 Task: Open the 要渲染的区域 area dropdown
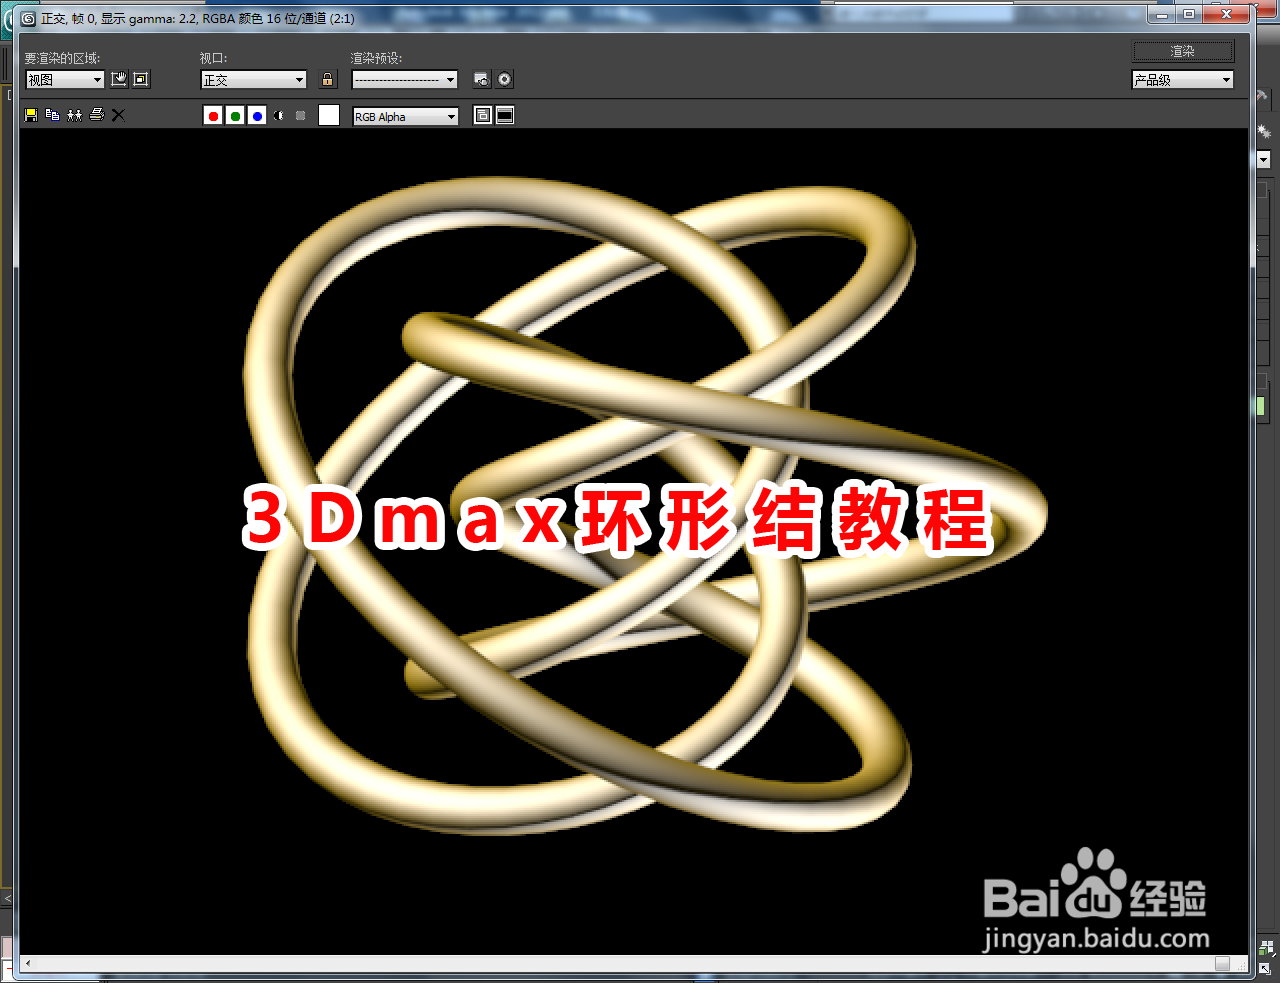(x=64, y=79)
